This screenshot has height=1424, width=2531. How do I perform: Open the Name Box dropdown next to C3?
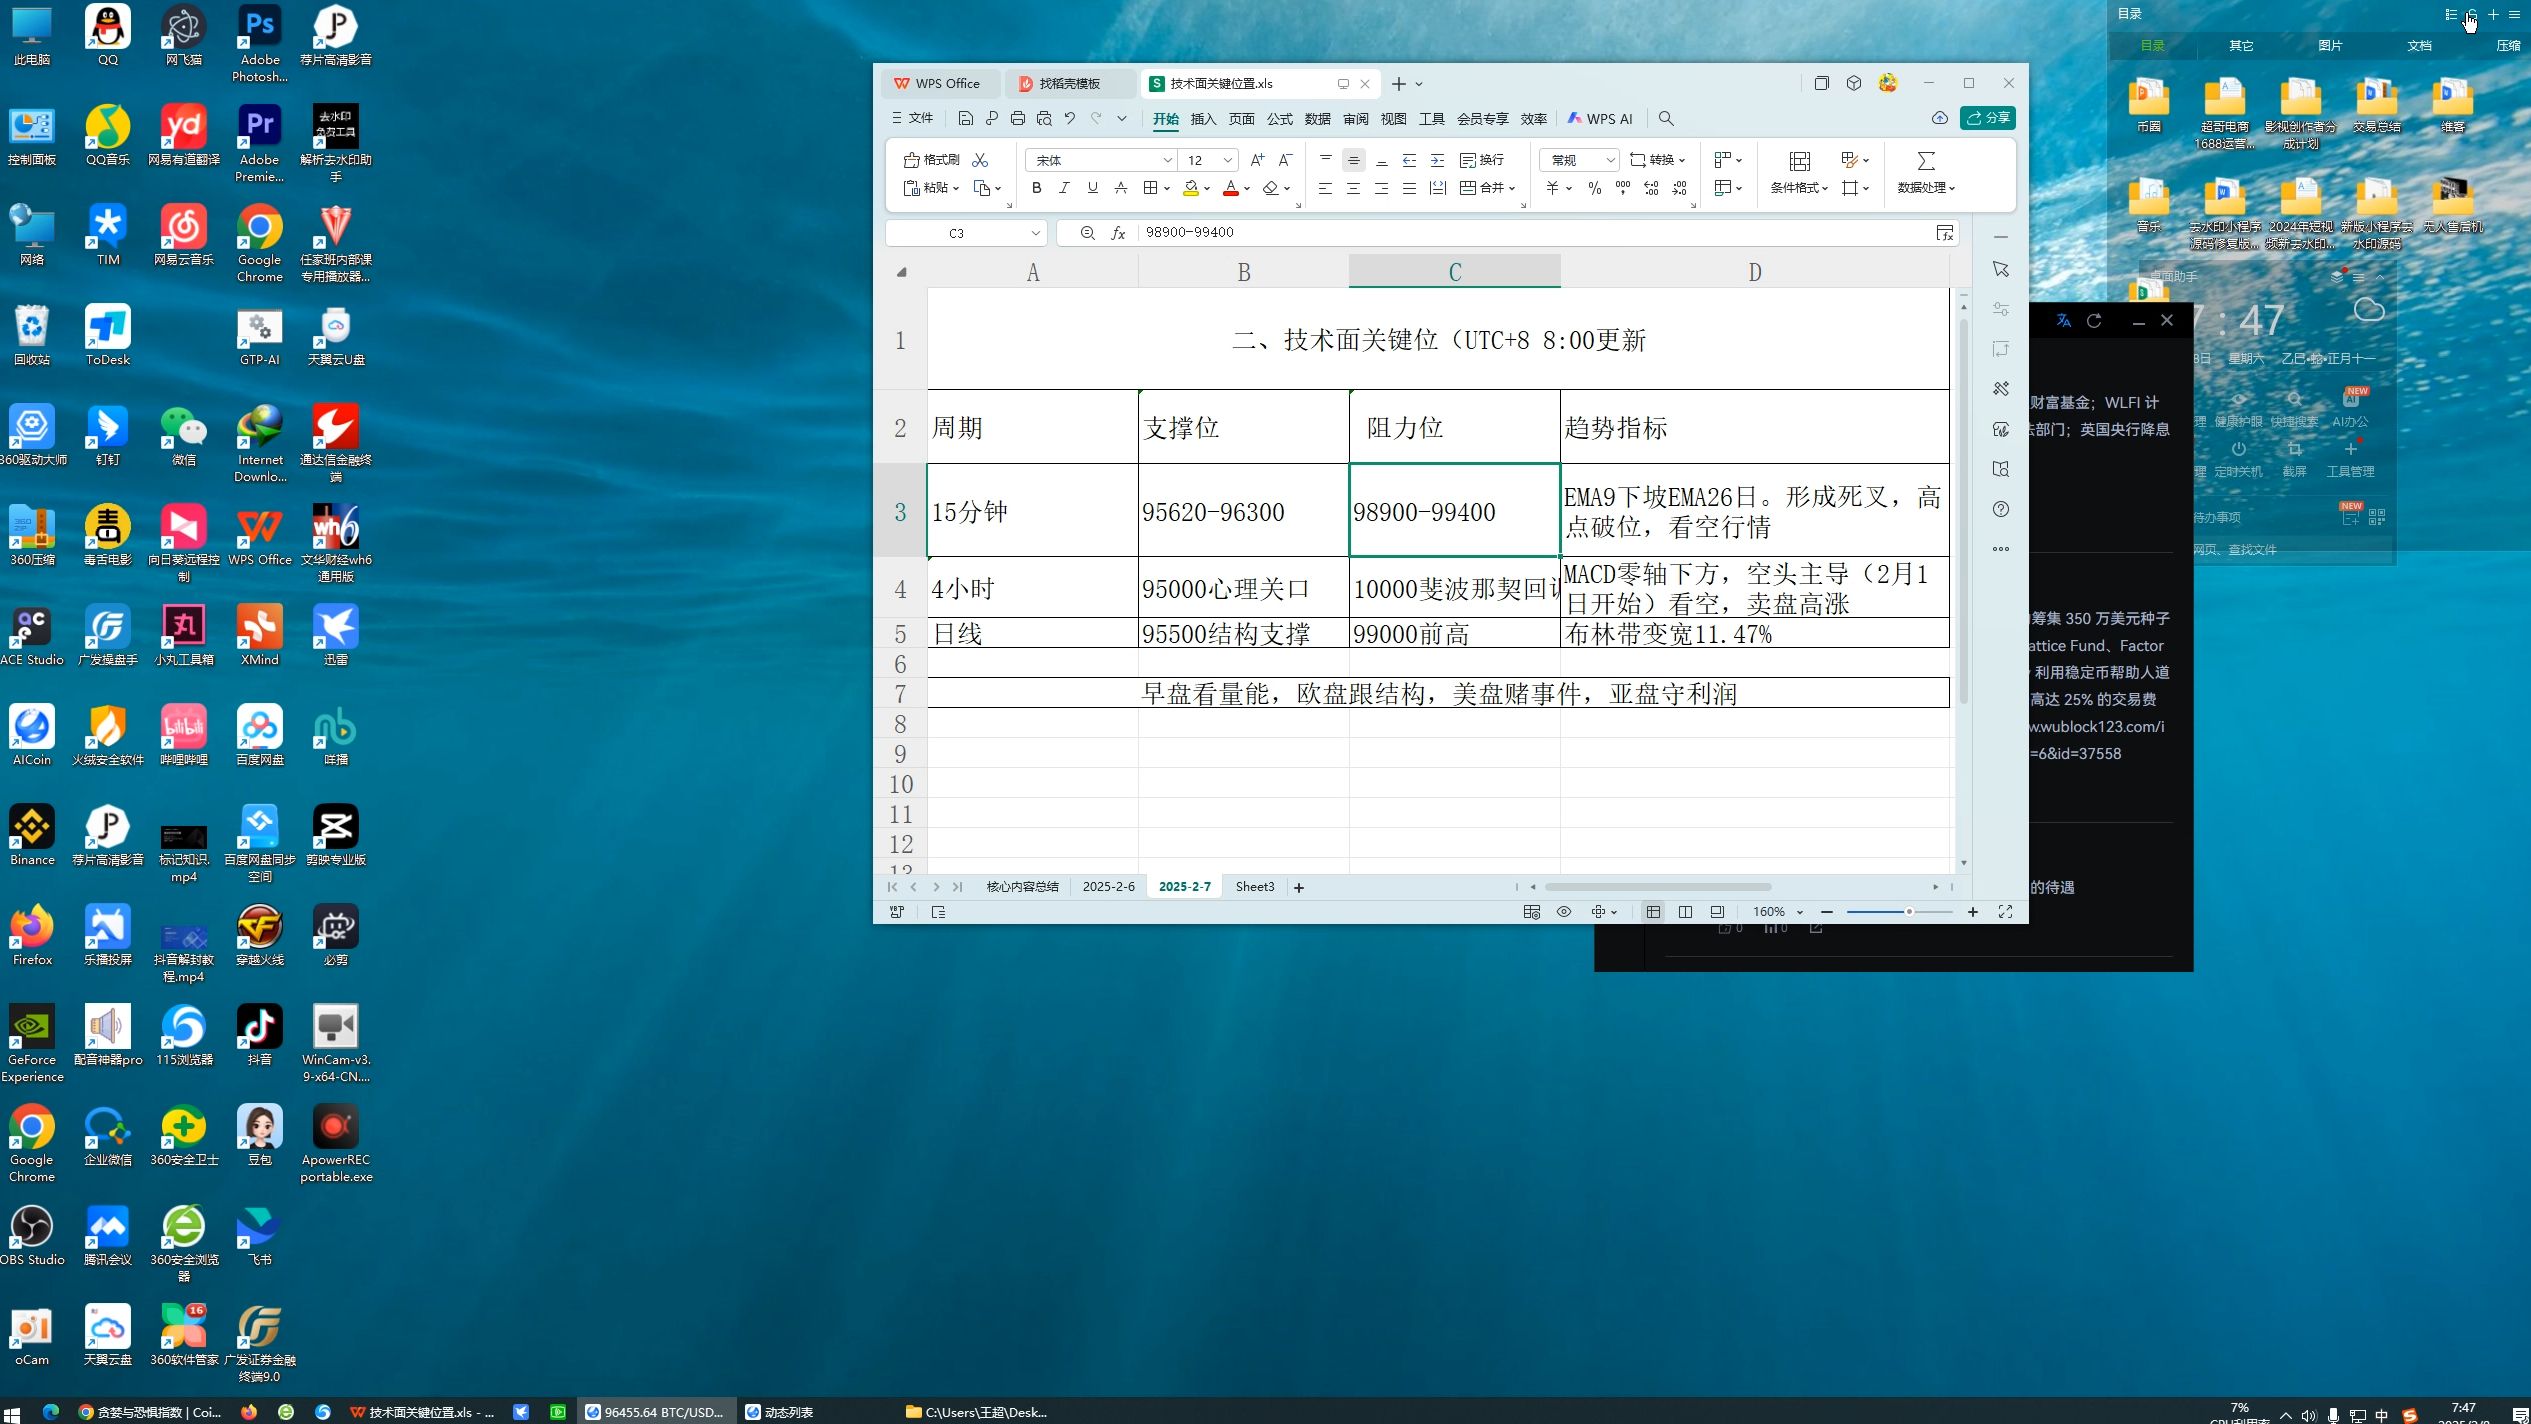click(1035, 233)
